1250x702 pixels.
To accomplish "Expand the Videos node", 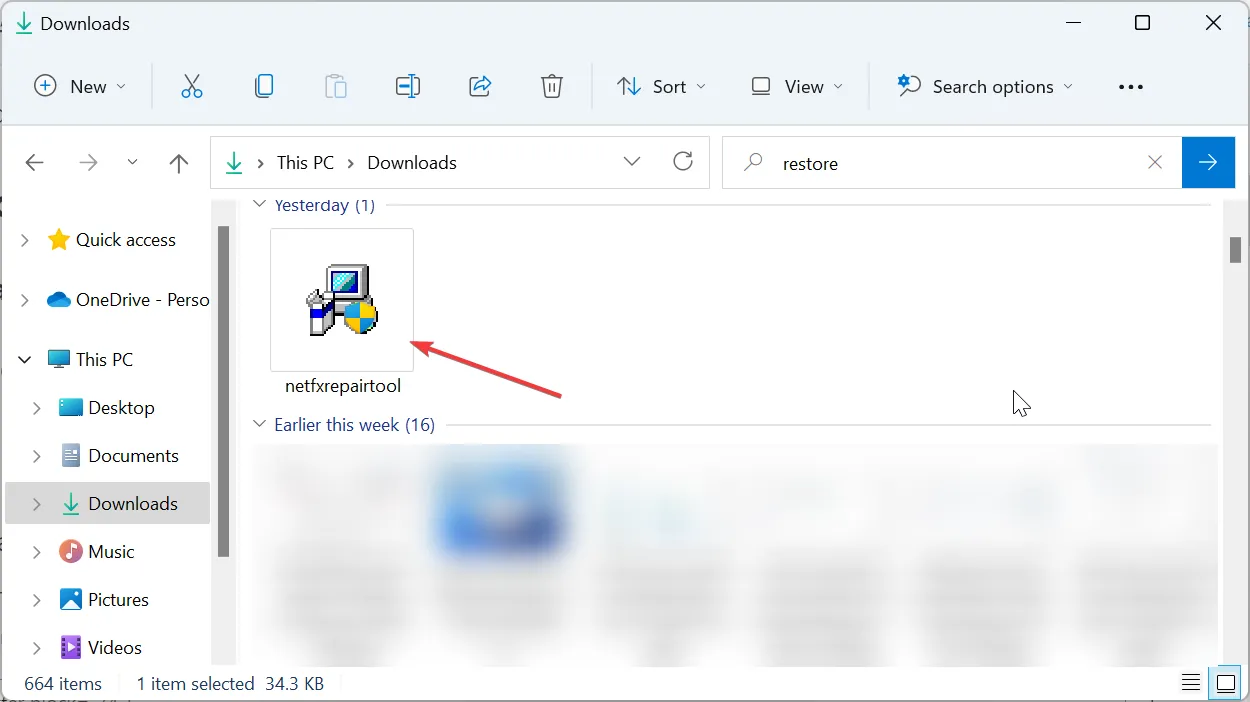I will click(36, 648).
